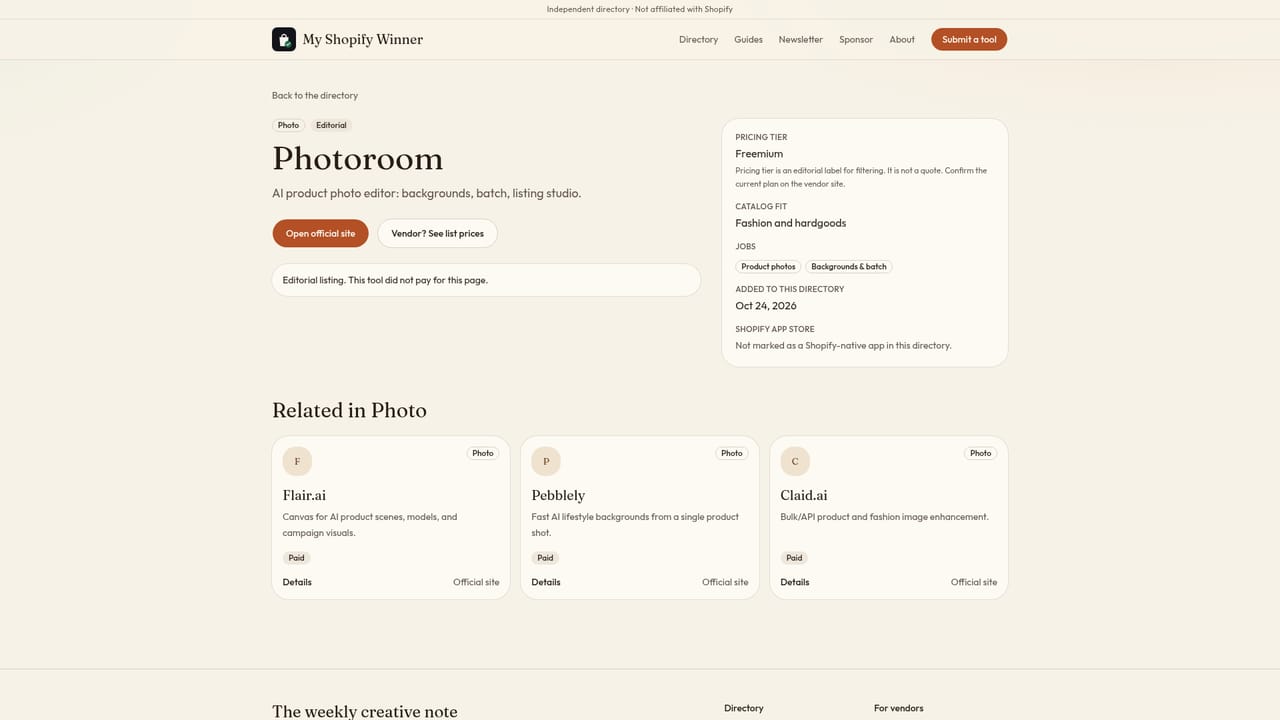Open Details for Pebblely
This screenshot has width=1280, height=720.
(x=546, y=582)
